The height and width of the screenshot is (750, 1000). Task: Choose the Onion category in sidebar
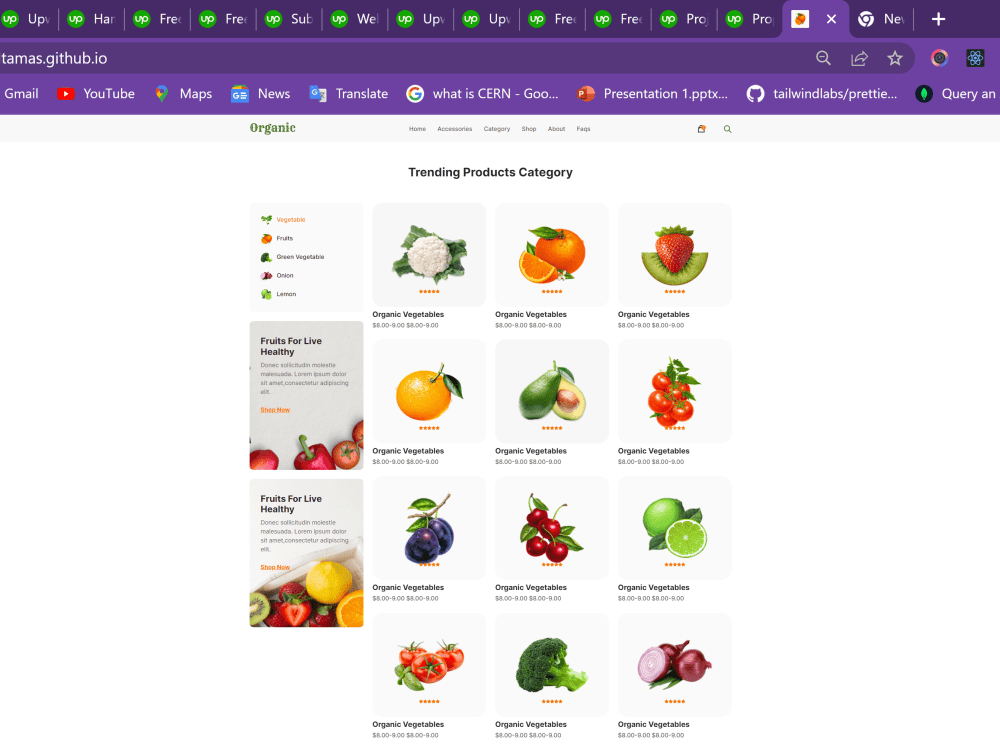(277, 276)
